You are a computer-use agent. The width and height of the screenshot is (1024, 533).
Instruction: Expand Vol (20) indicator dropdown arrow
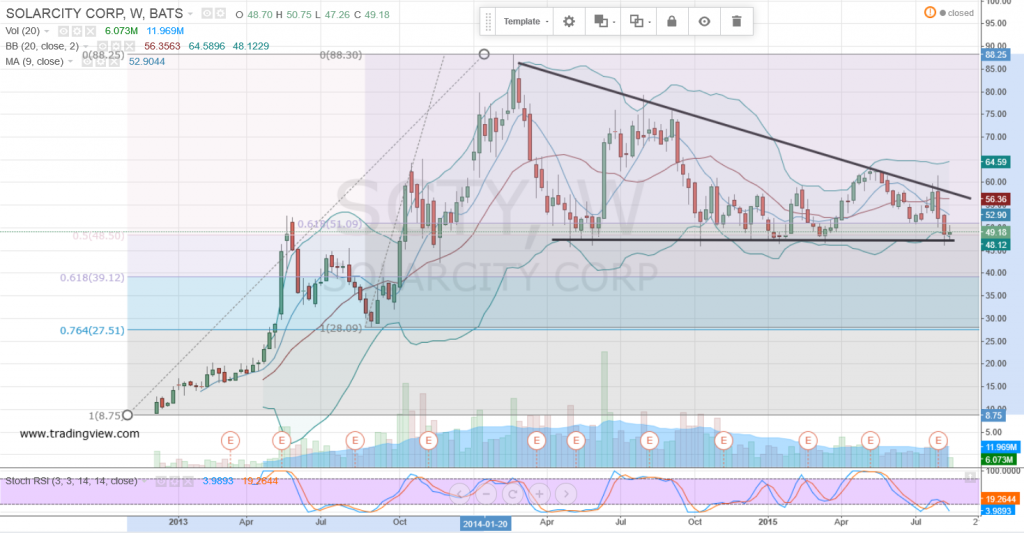point(47,31)
